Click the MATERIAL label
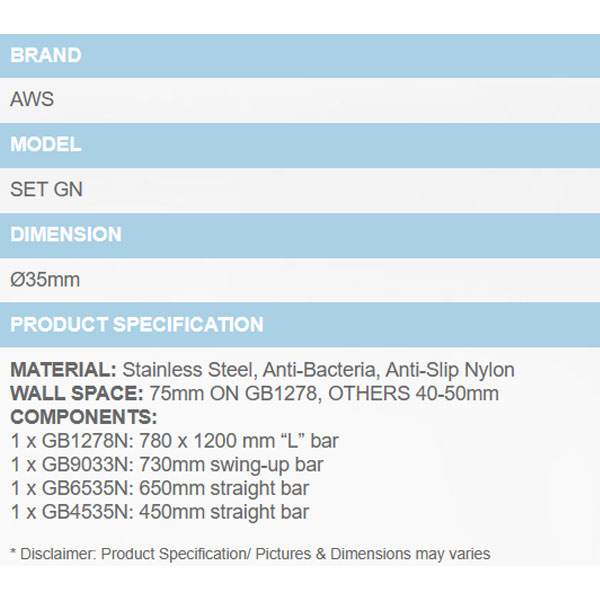Viewport: 600px width, 600px height. click(x=63, y=371)
